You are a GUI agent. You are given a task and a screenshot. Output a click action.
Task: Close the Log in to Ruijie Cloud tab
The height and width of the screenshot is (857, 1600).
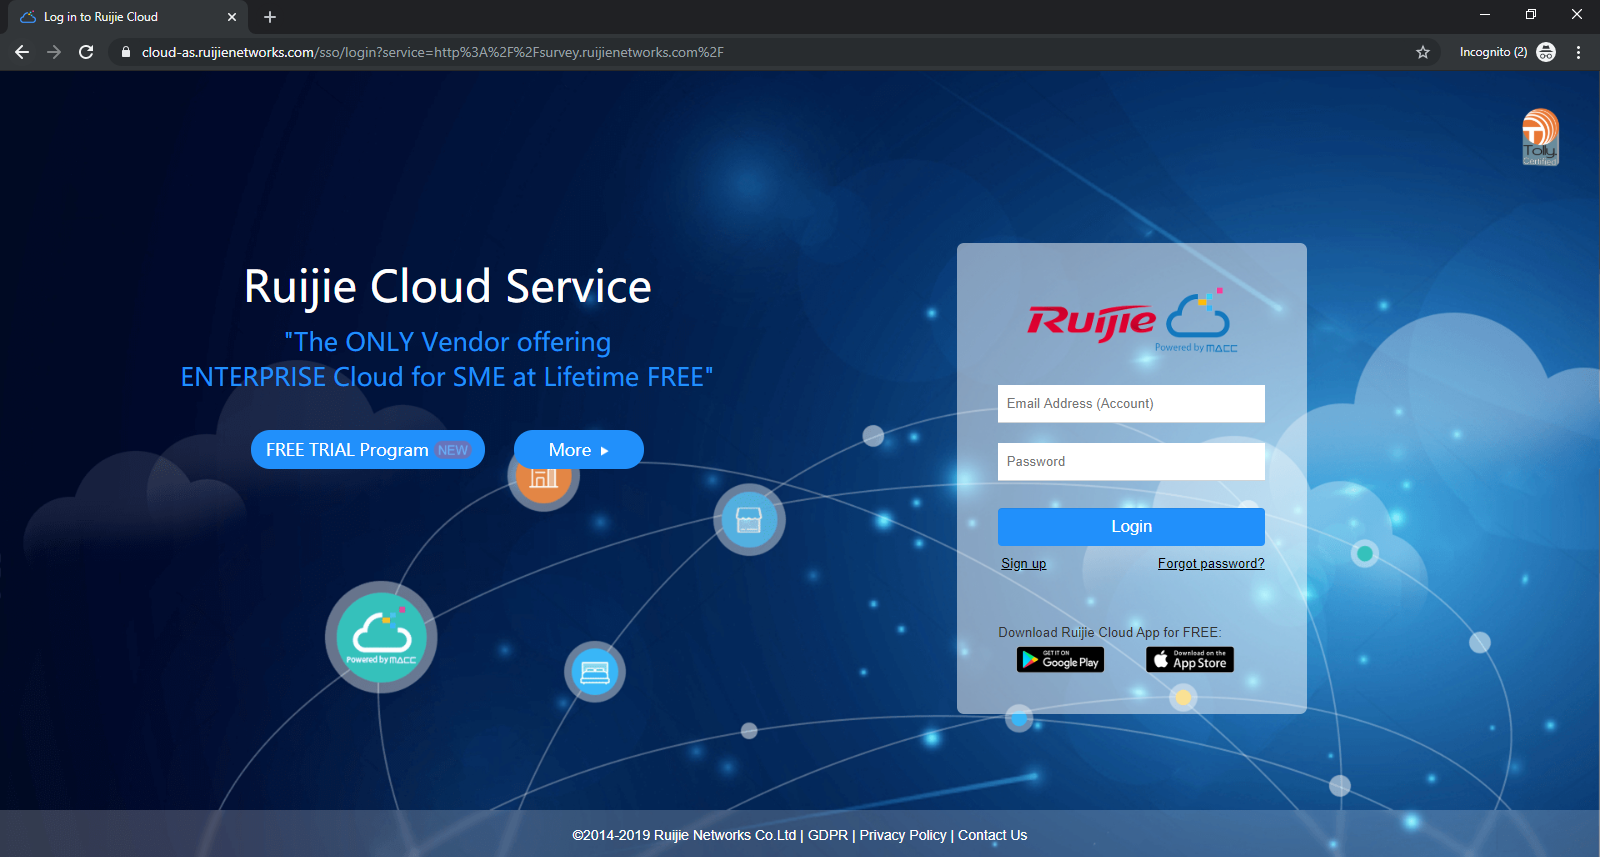click(x=232, y=17)
